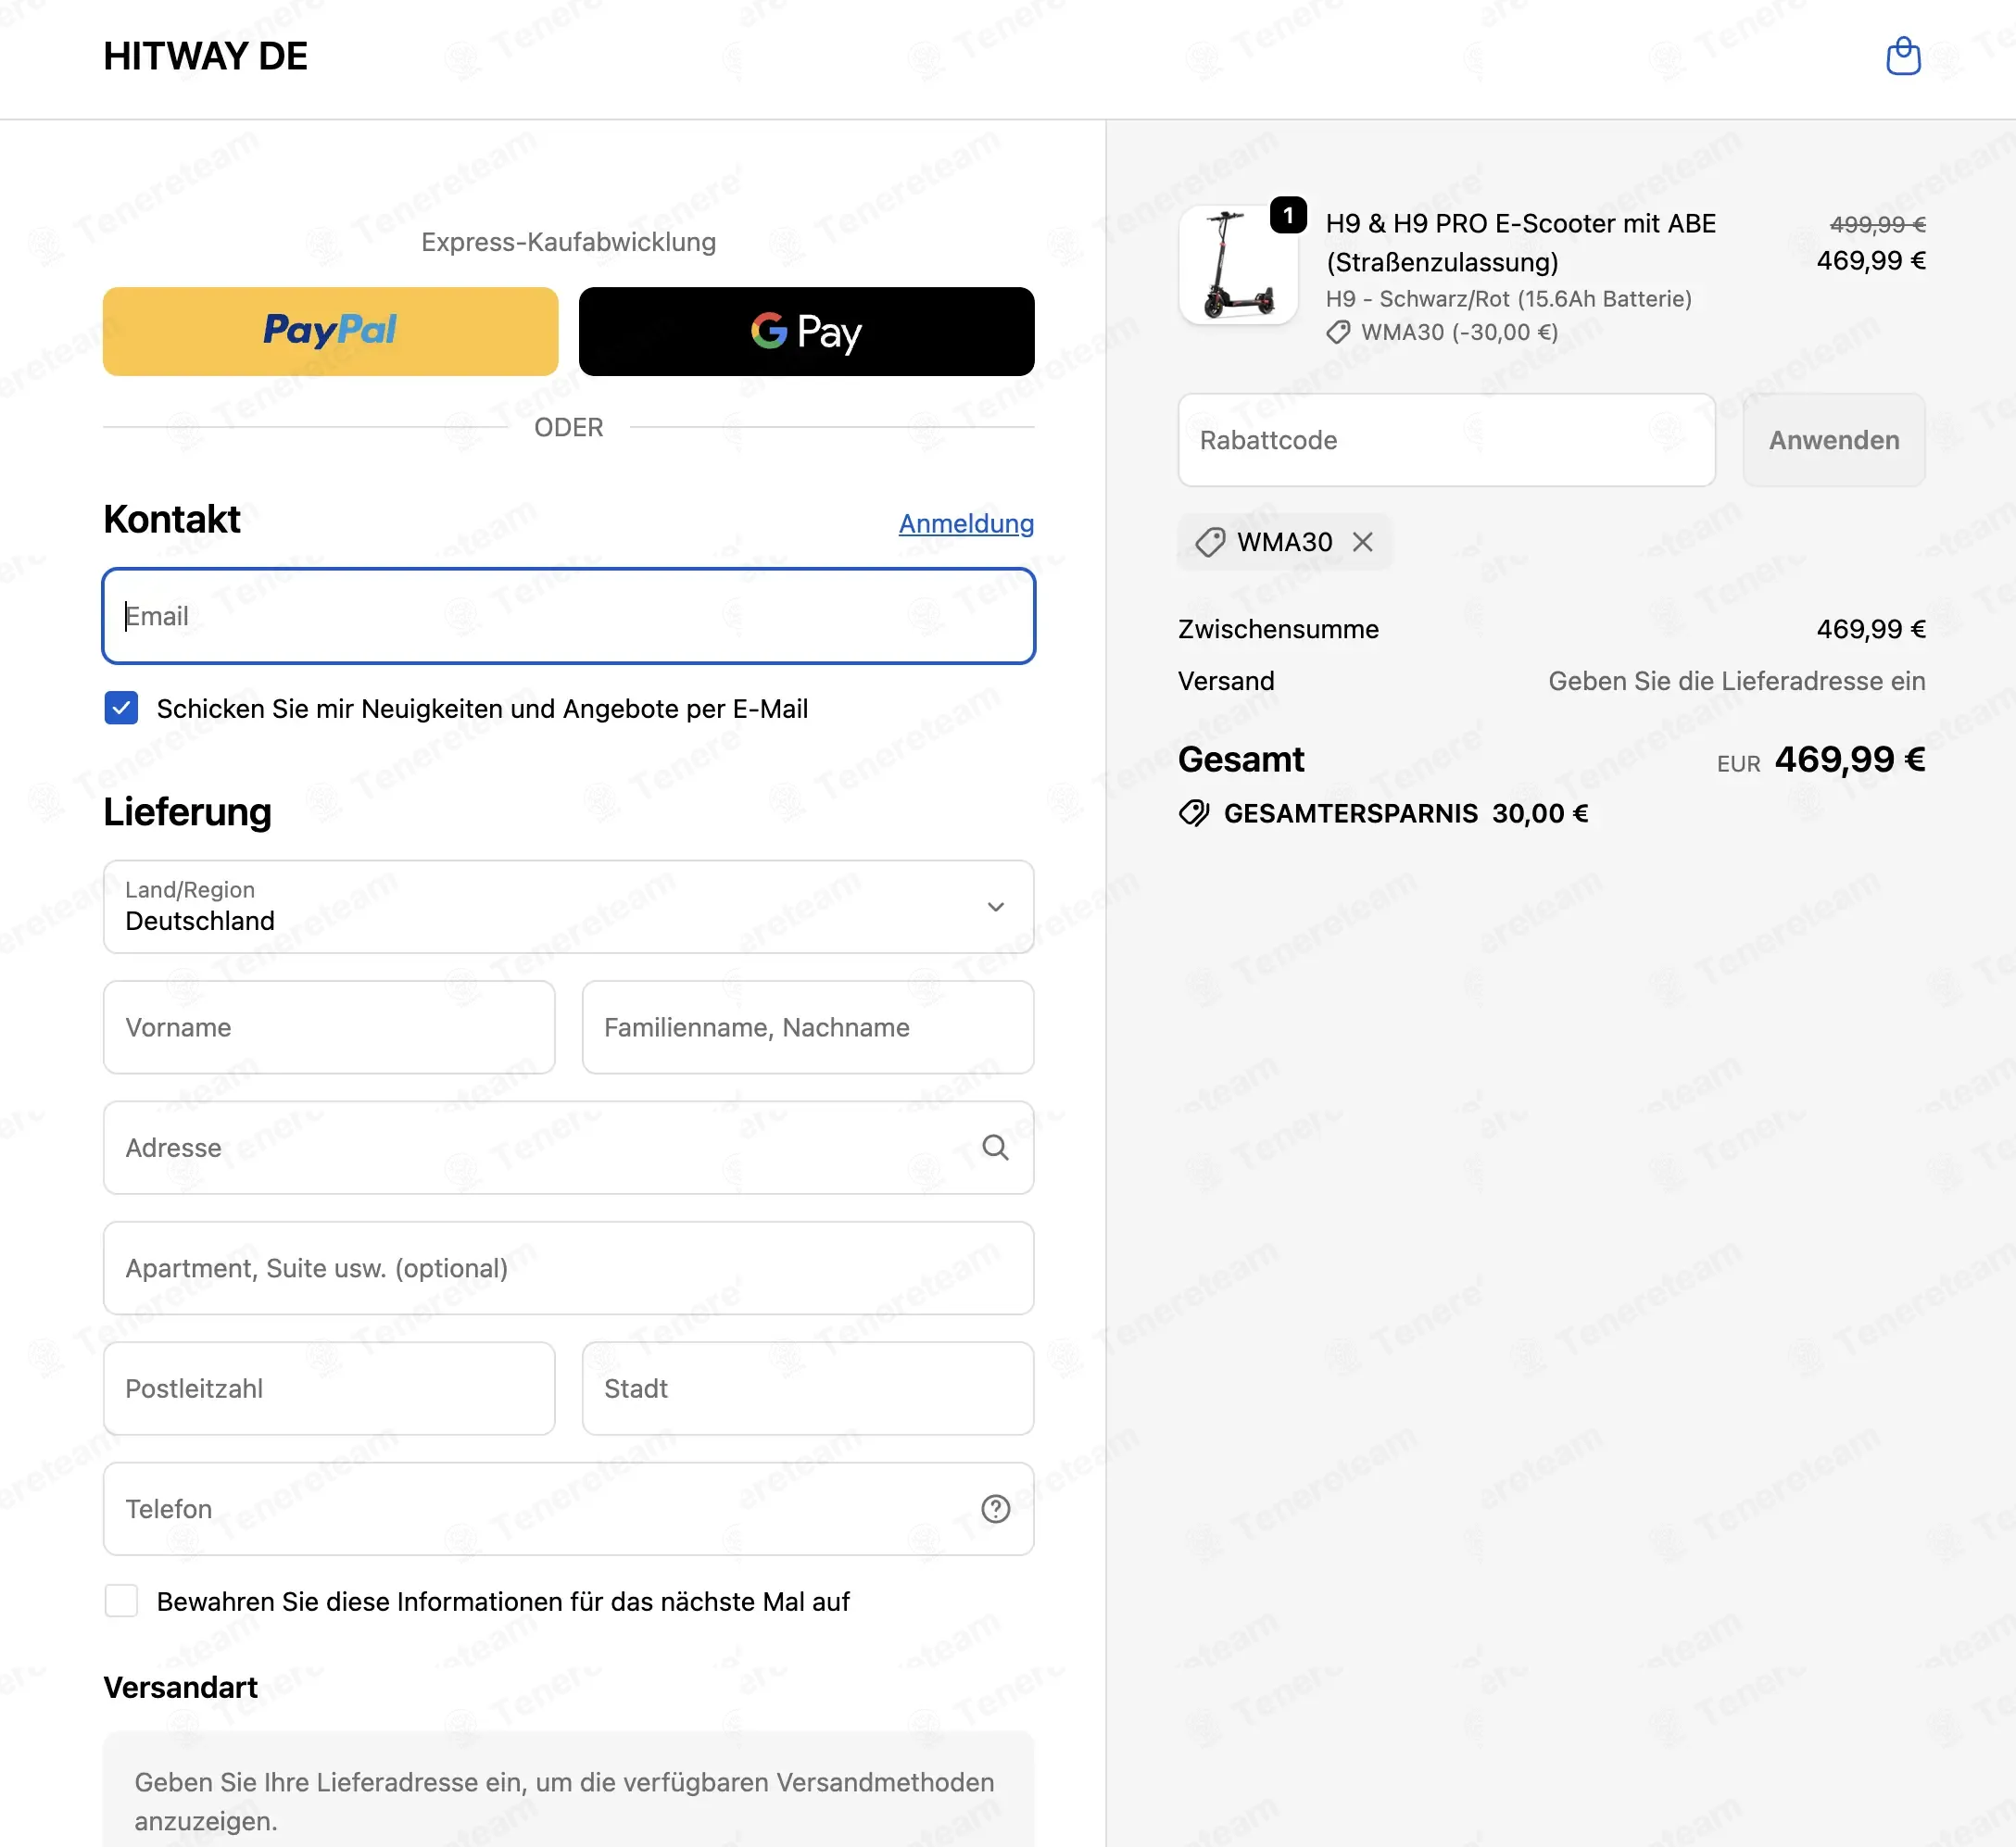
Task: Click the E-Scooter product thumbnail
Action: coord(1238,264)
